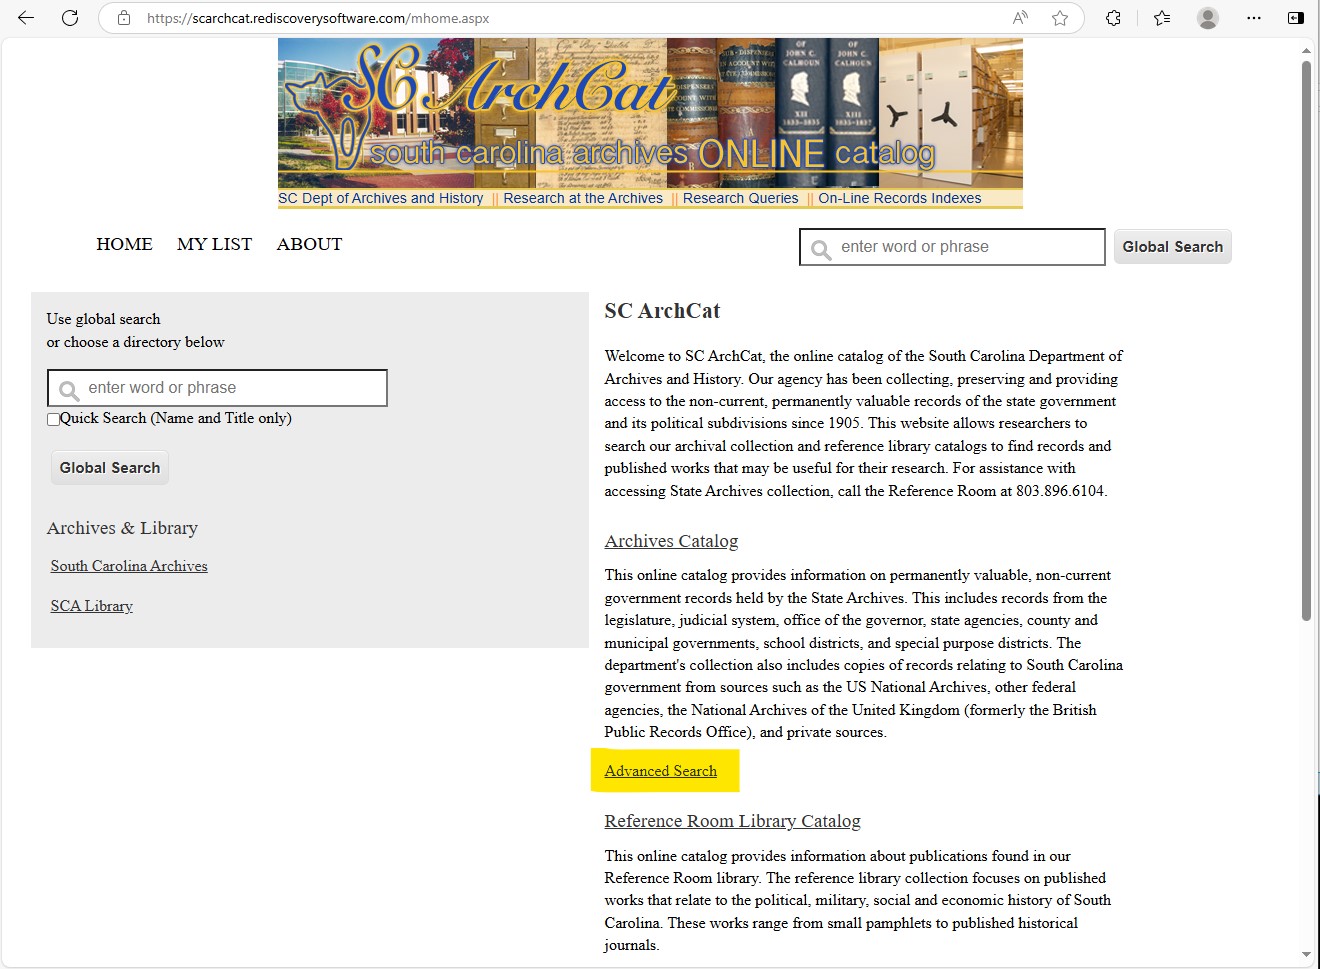
Task: Click the browser address bar URL
Action: click(318, 18)
